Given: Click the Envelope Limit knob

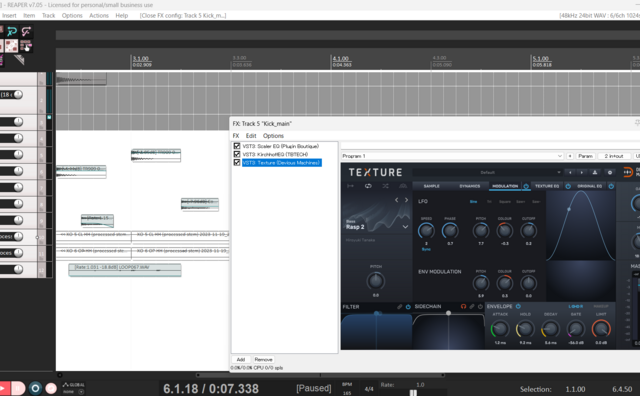Looking at the screenshot, I should pos(601,329).
